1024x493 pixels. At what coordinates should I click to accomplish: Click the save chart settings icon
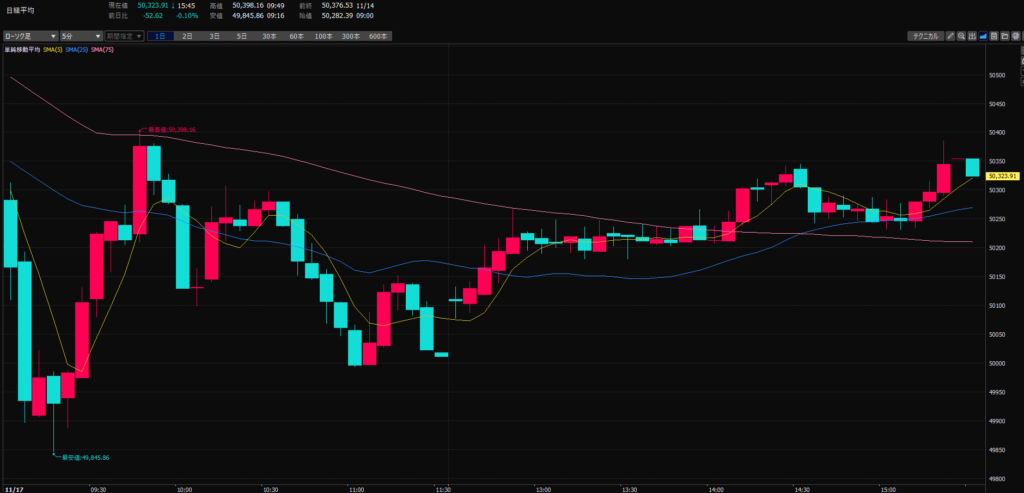pyautogui.click(x=995, y=36)
